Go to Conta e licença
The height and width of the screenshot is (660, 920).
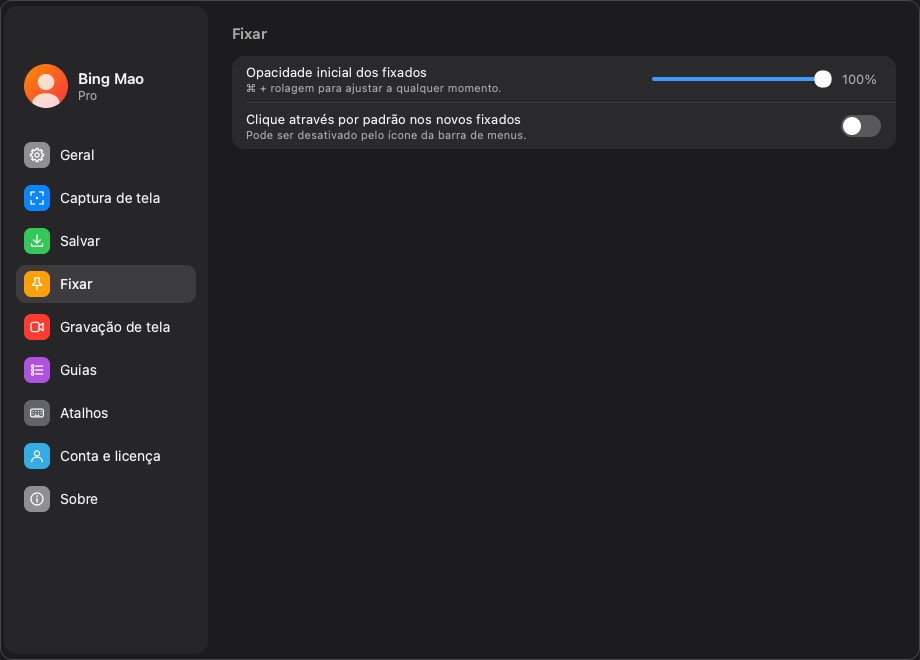(106, 456)
